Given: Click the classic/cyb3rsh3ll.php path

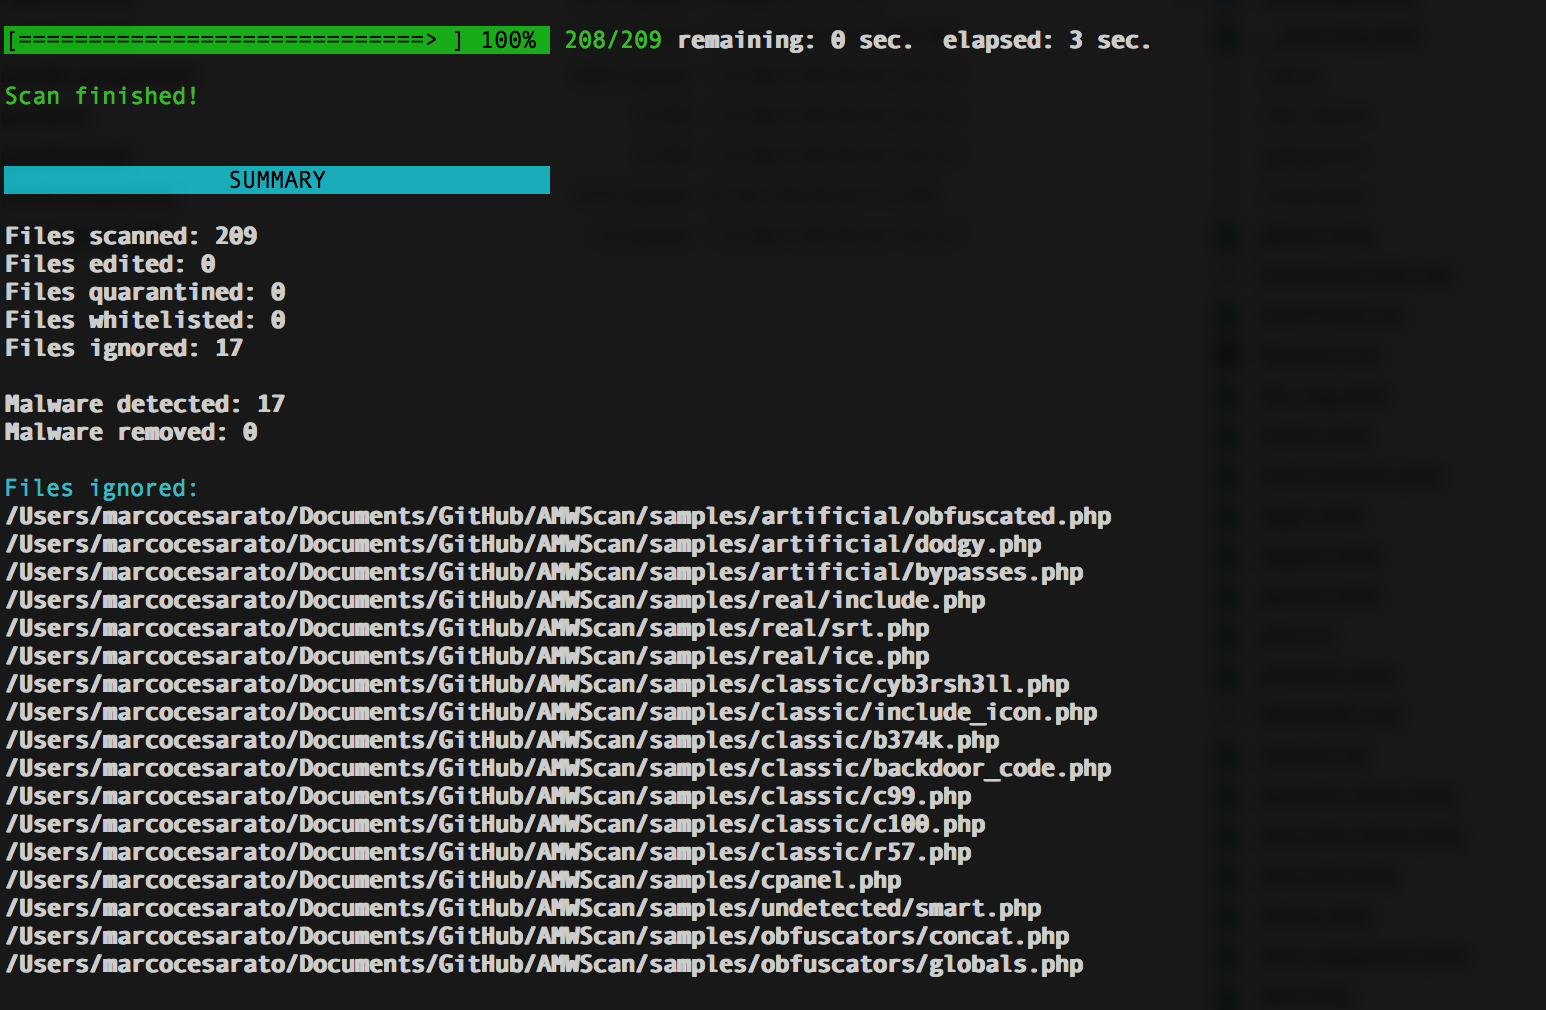Looking at the screenshot, I should pos(537,684).
